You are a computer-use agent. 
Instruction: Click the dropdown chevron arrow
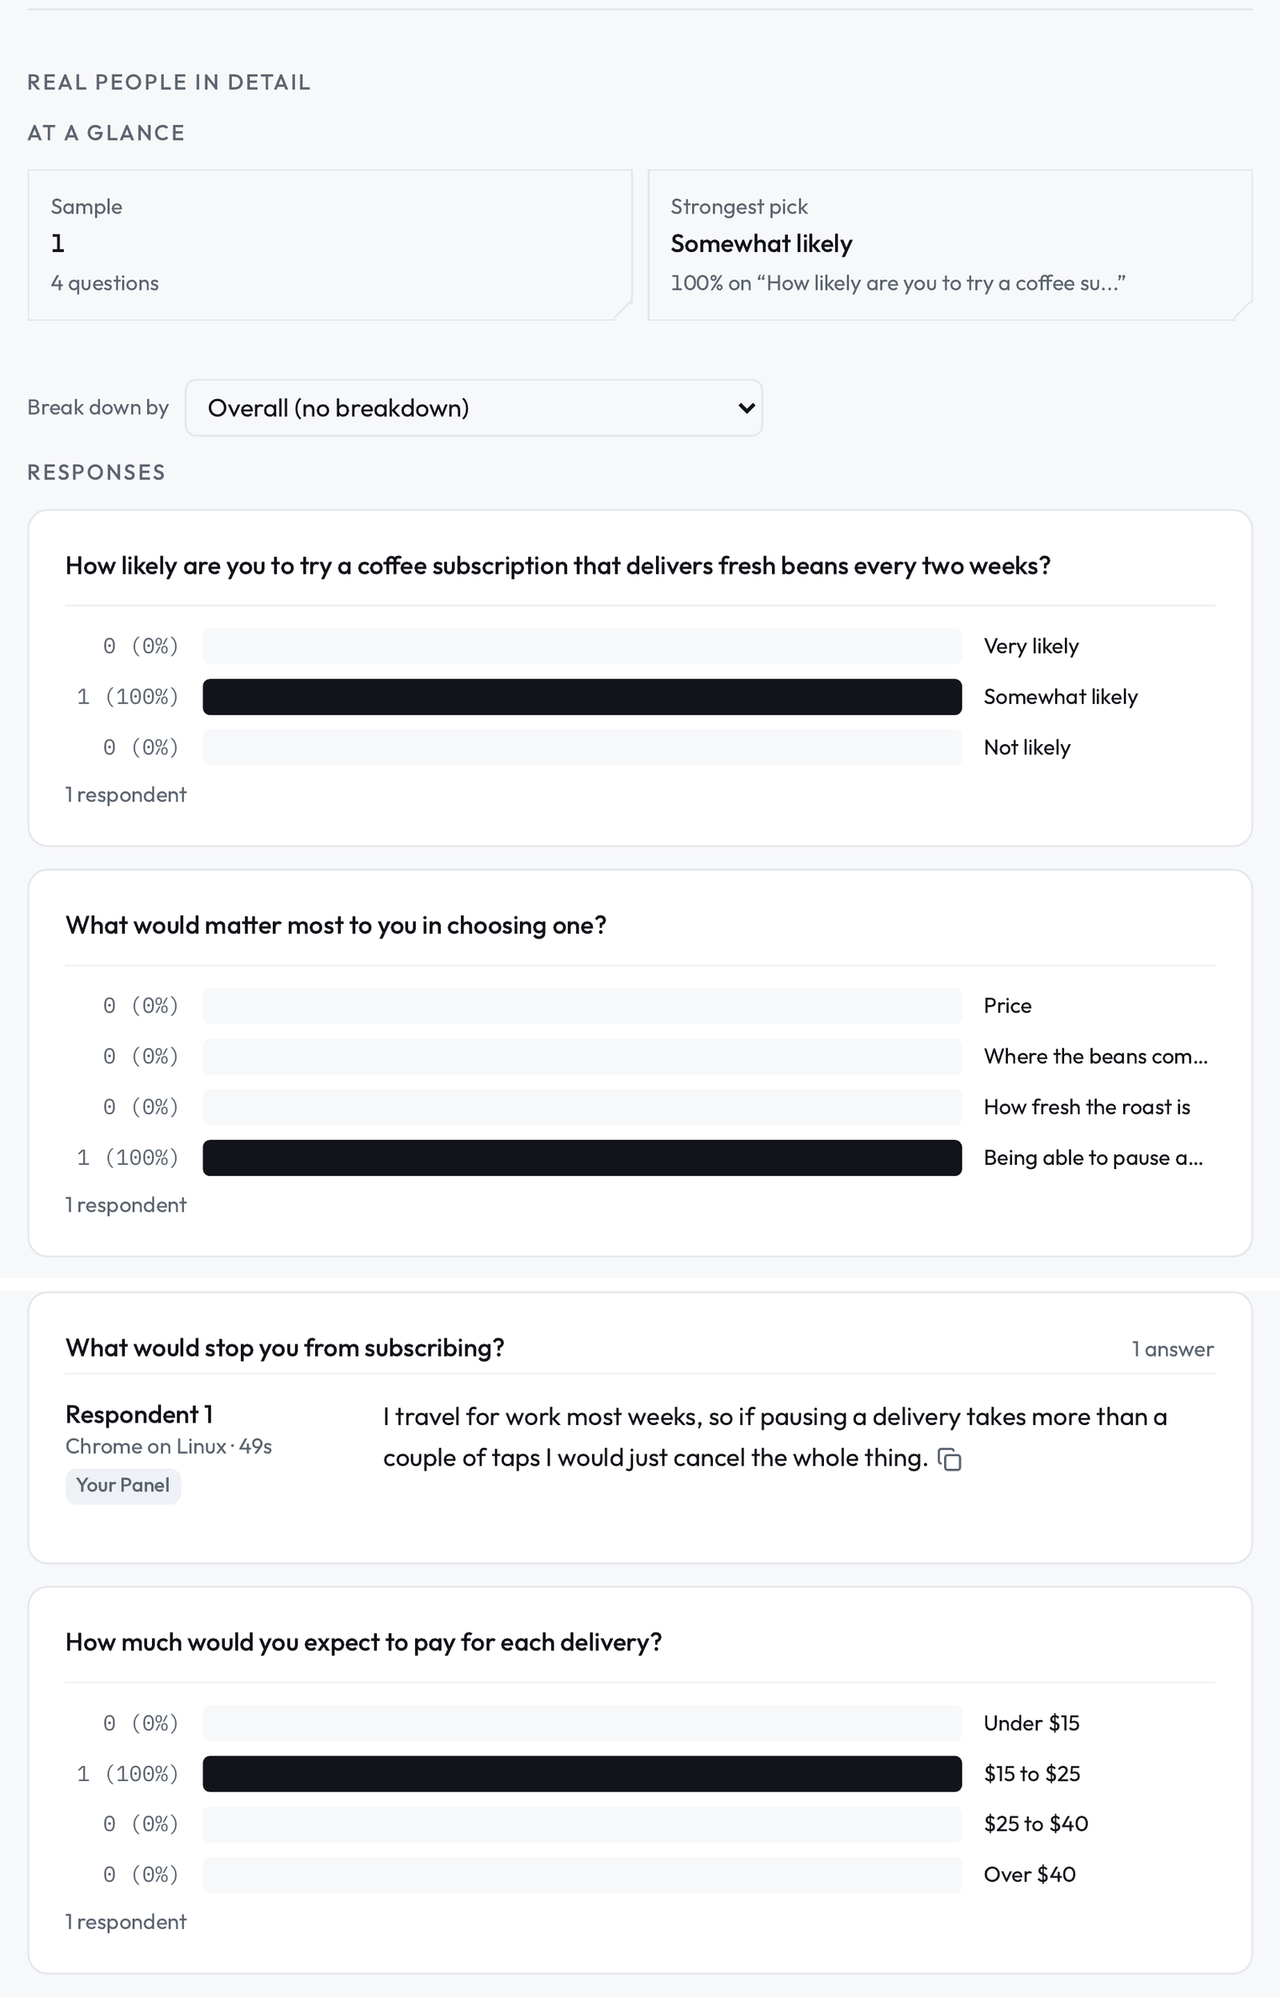(745, 408)
